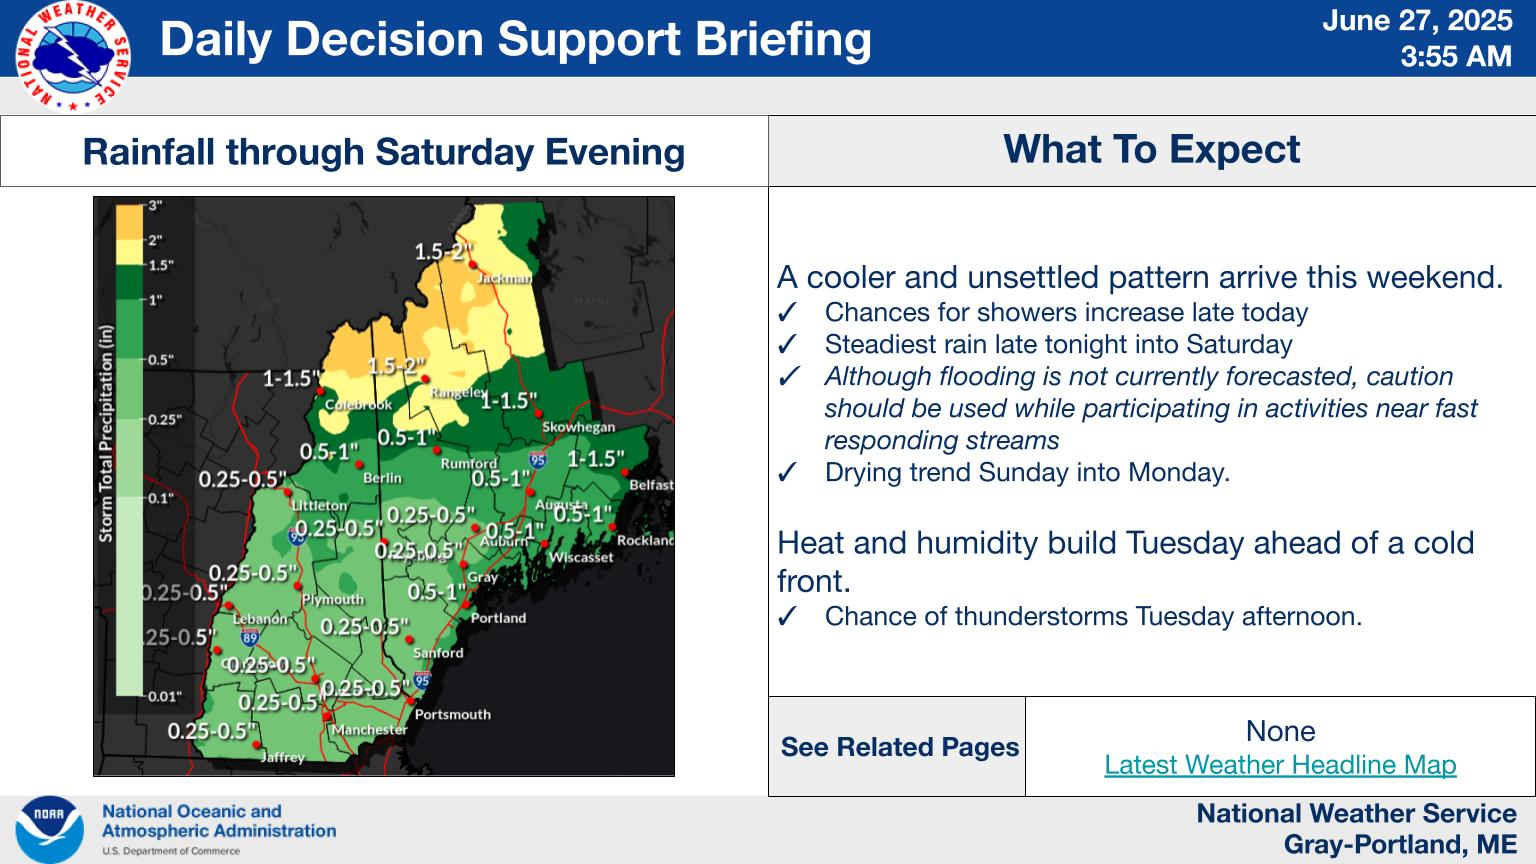Click the I-95 shield near Portsmouth
1536x864 pixels.
[x=422, y=681]
